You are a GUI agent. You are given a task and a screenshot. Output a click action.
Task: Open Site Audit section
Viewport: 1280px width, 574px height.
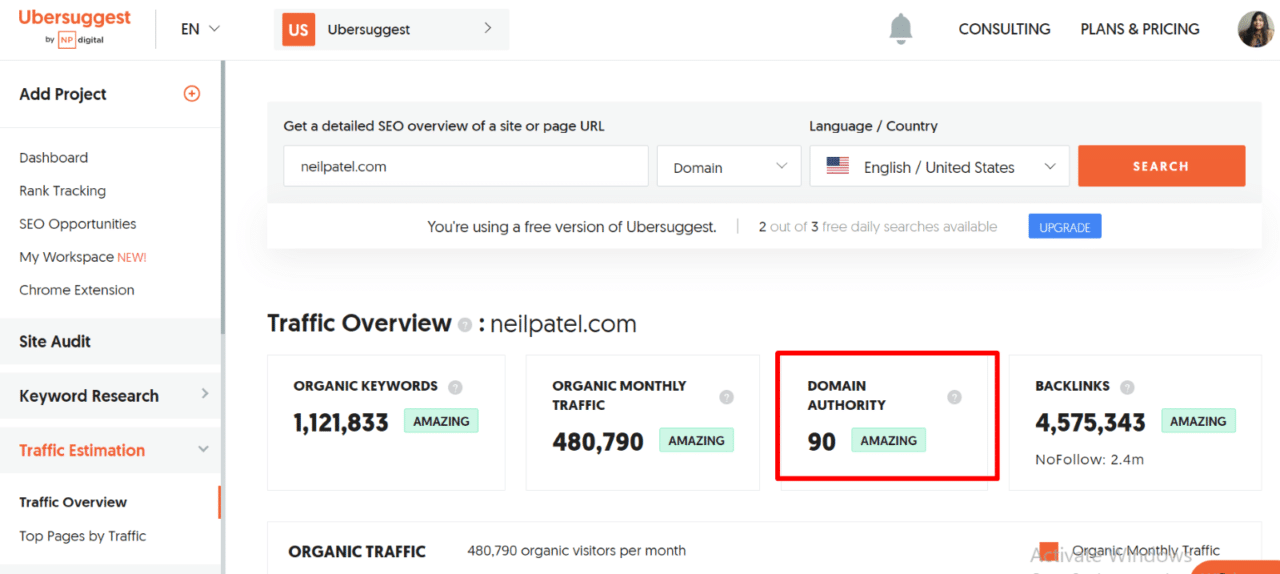[x=110, y=341]
